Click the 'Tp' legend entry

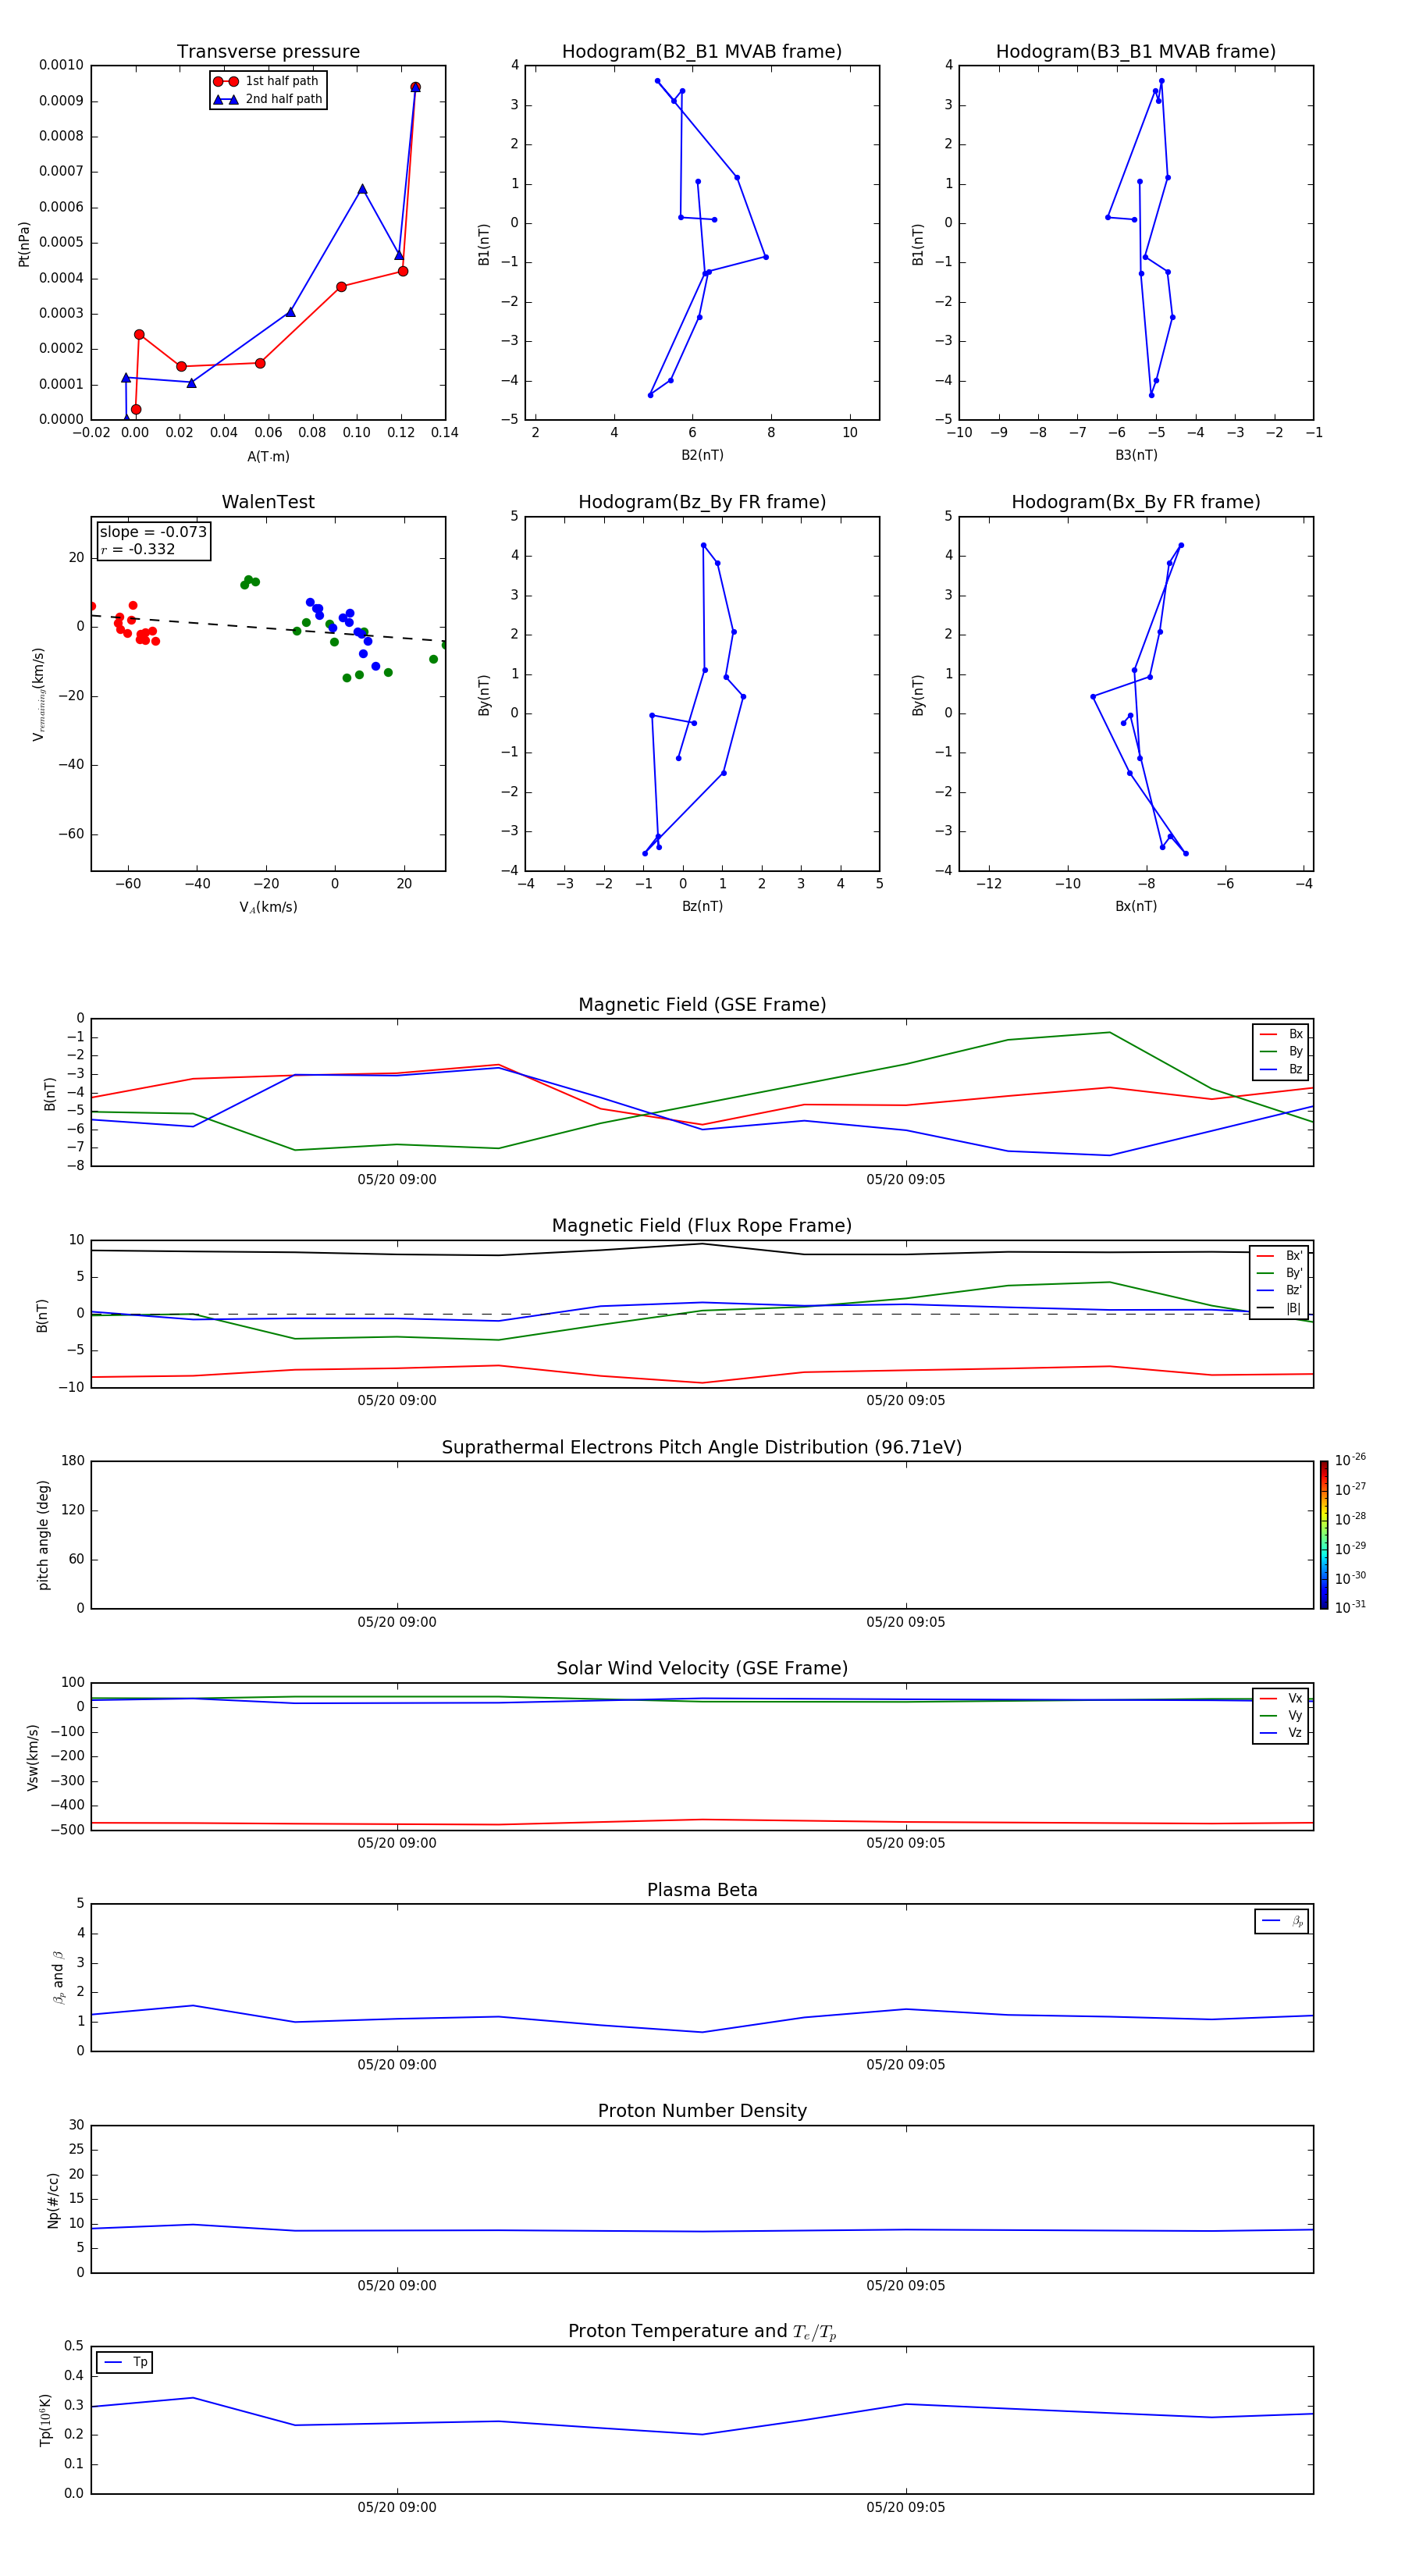pos(126,2362)
